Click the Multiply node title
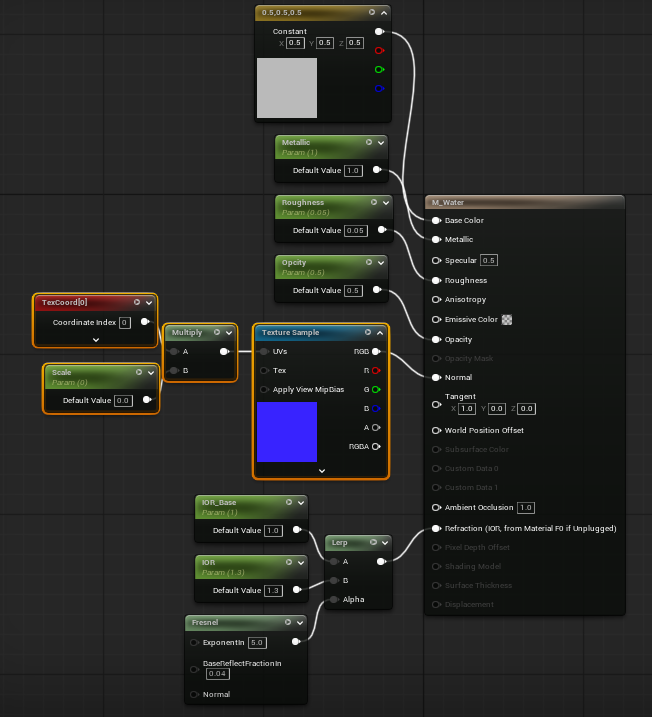Image resolution: width=652 pixels, height=717 pixels. point(187,332)
